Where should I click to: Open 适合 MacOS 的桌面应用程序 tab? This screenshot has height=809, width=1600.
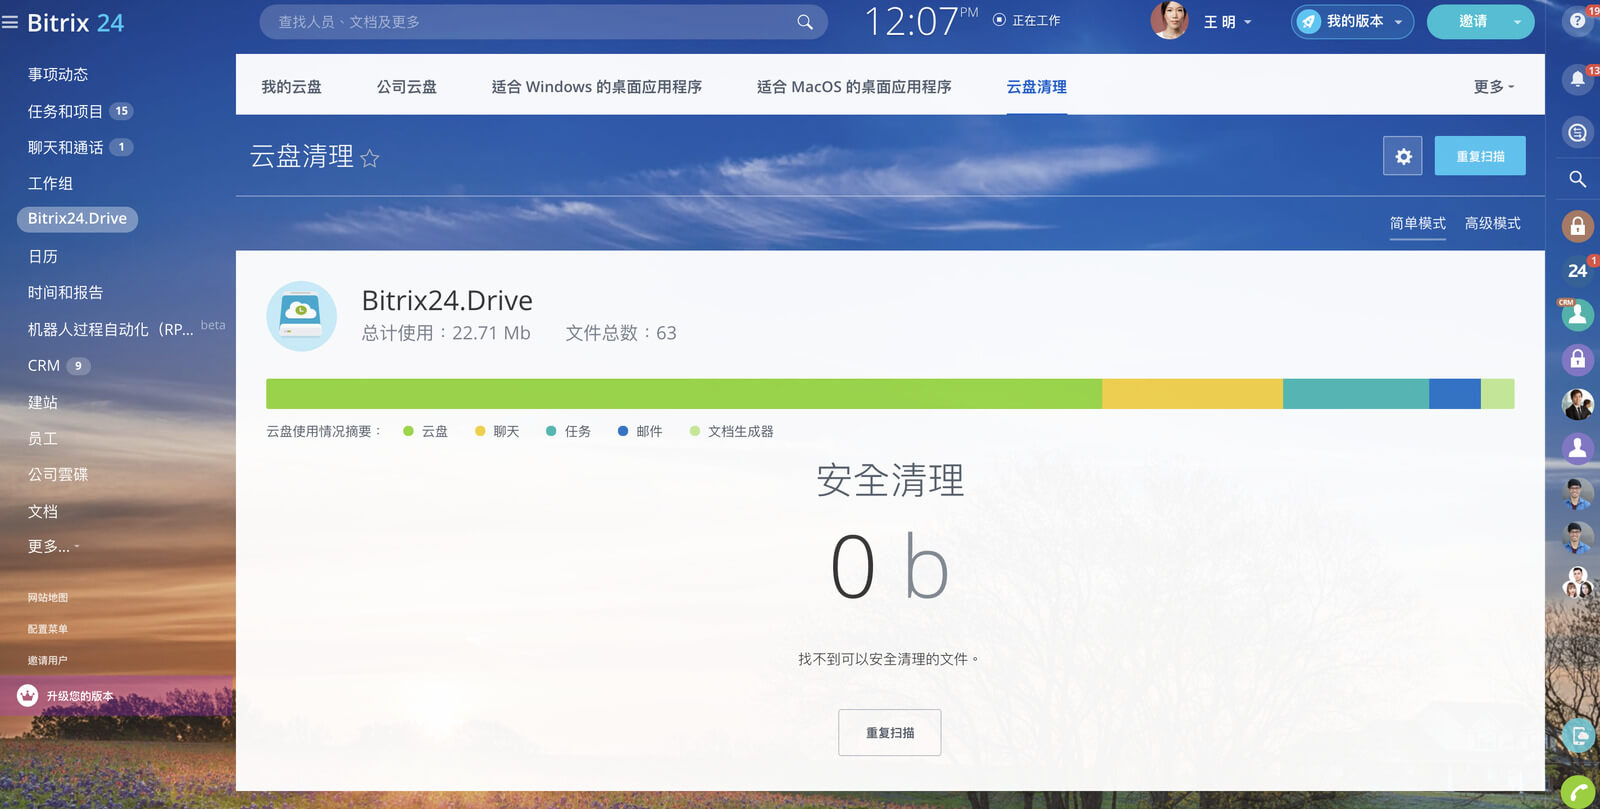(854, 87)
